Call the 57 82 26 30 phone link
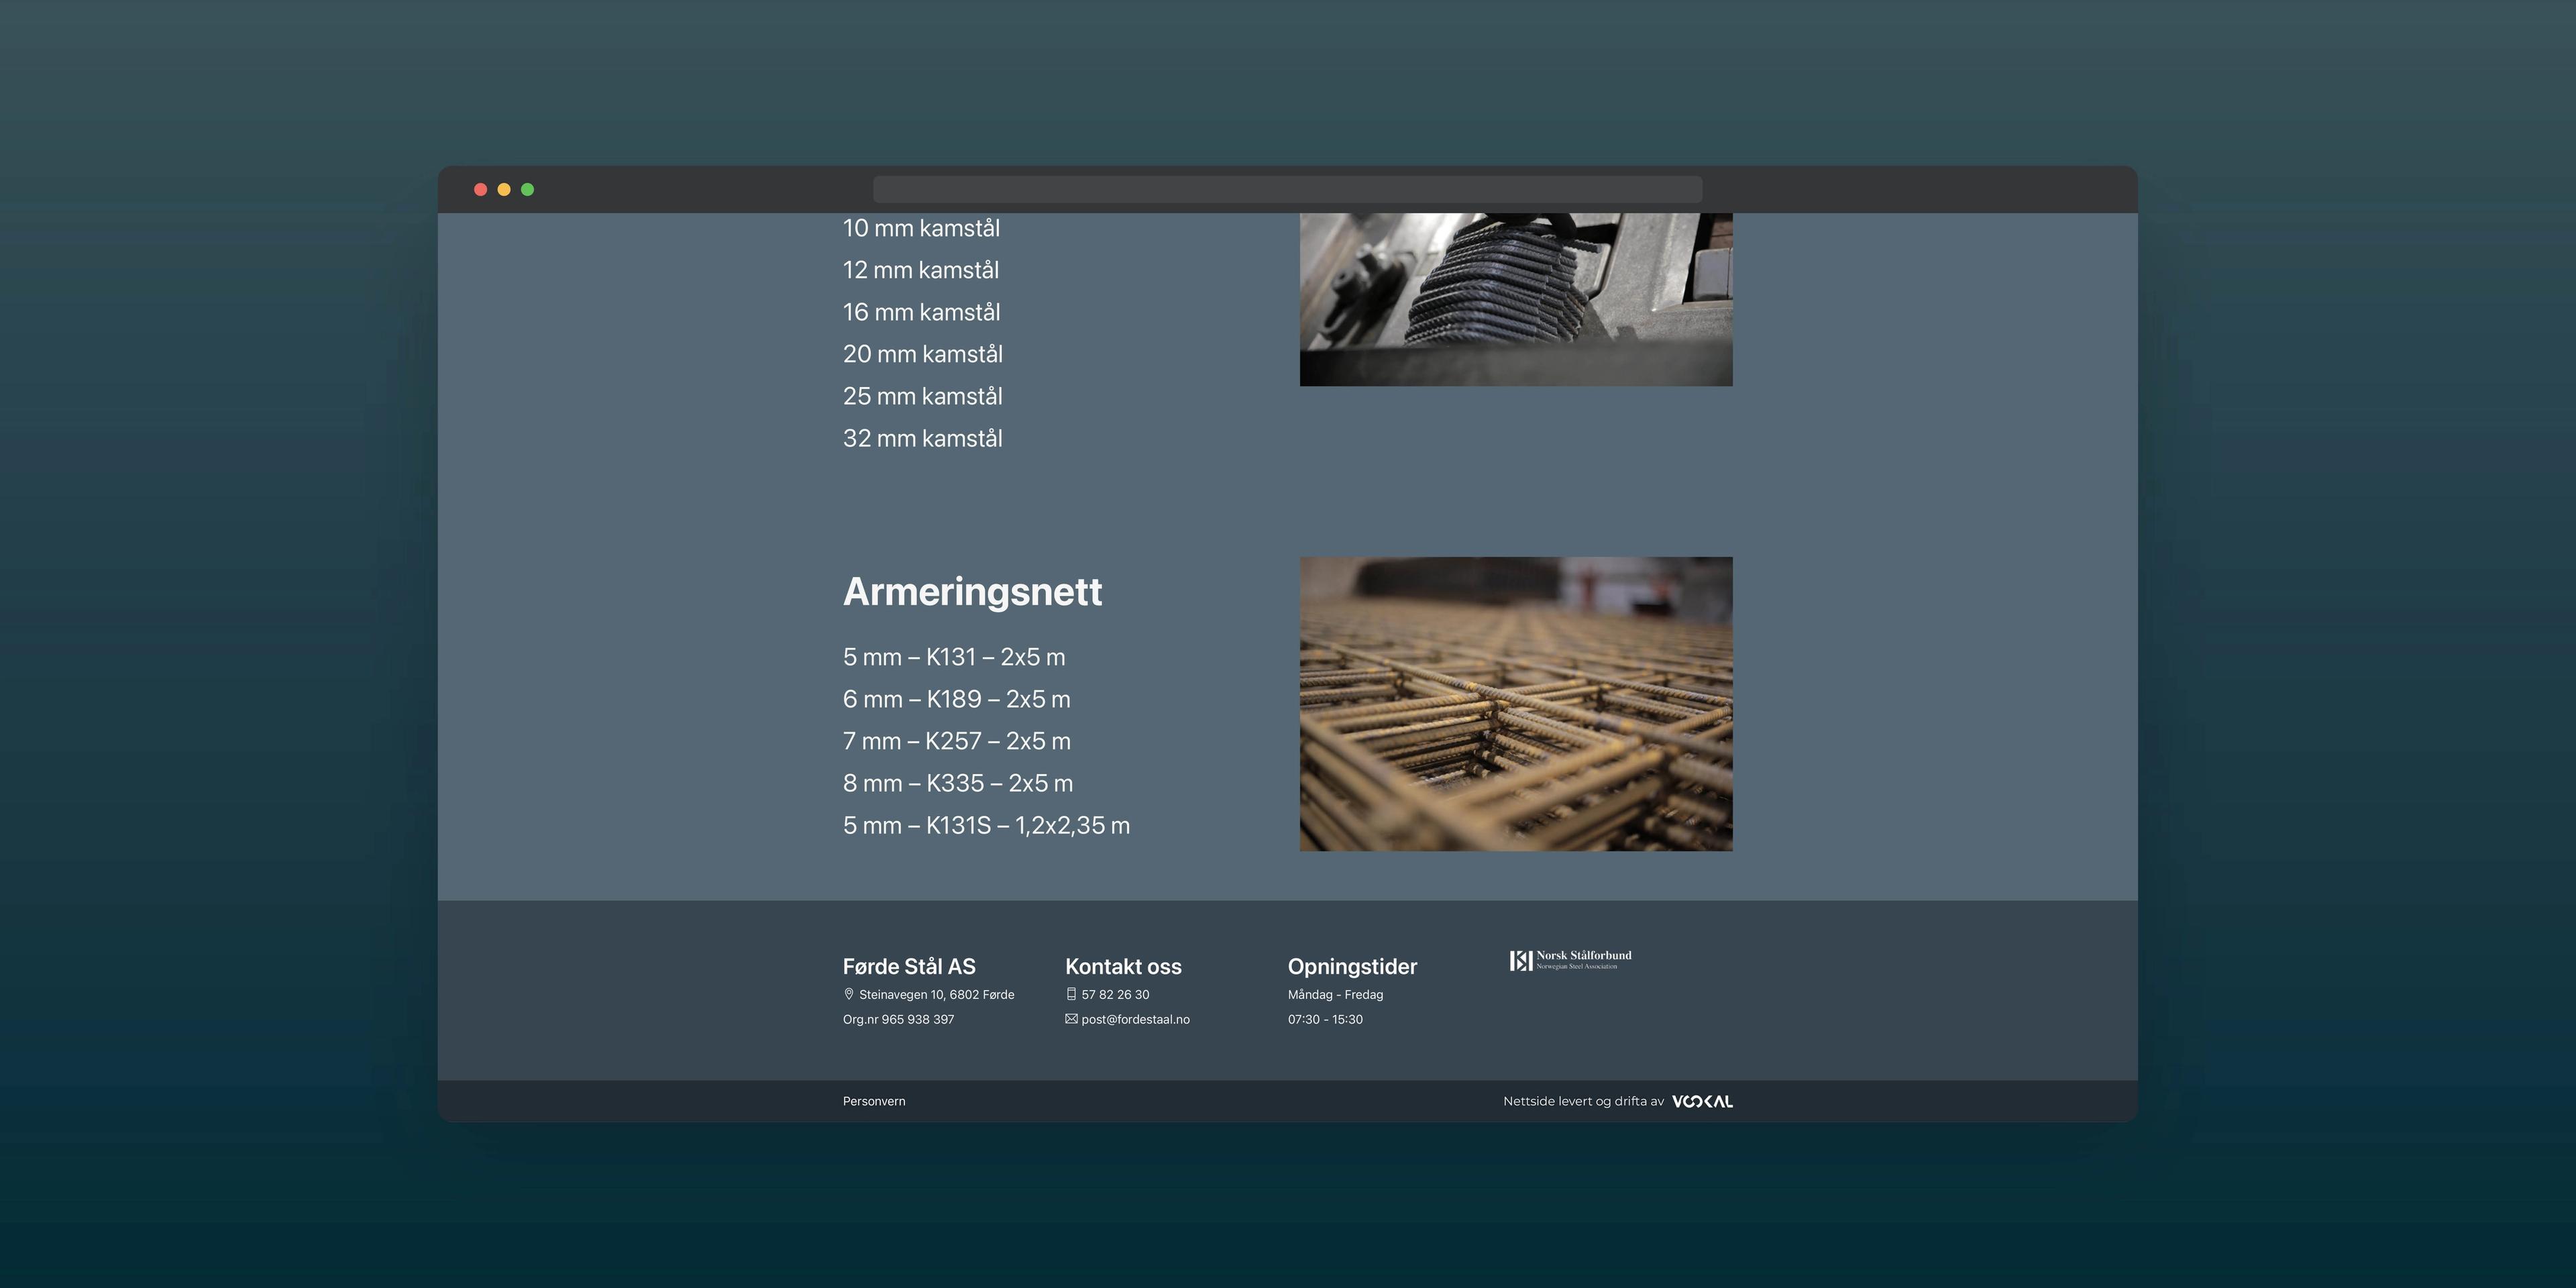2576x1288 pixels. tap(1115, 994)
